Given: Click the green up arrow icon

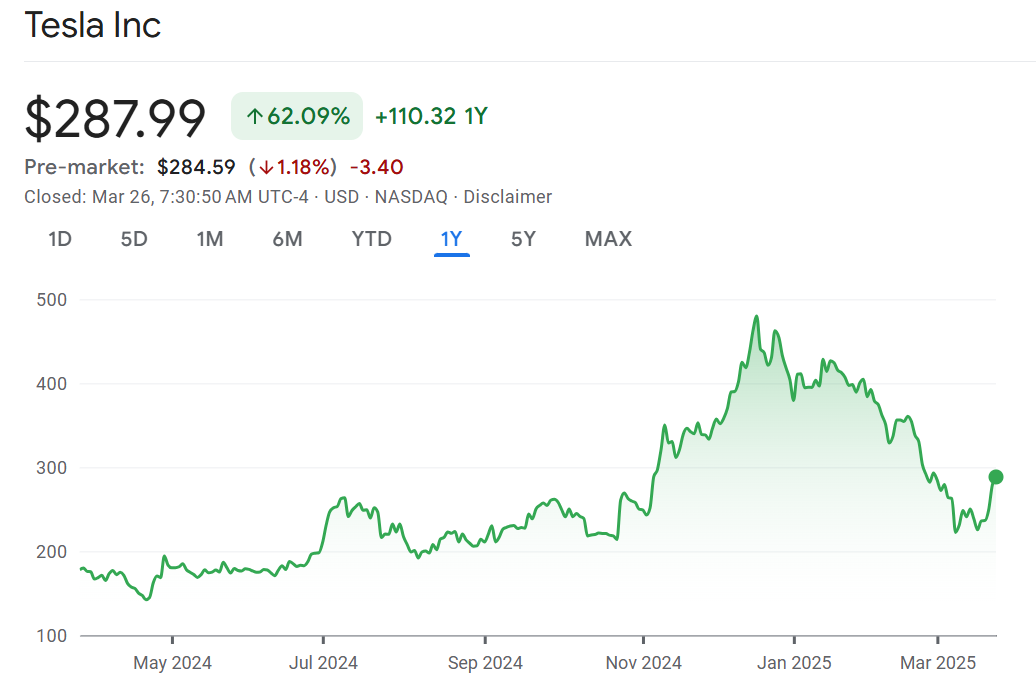Looking at the screenshot, I should coord(254,117).
